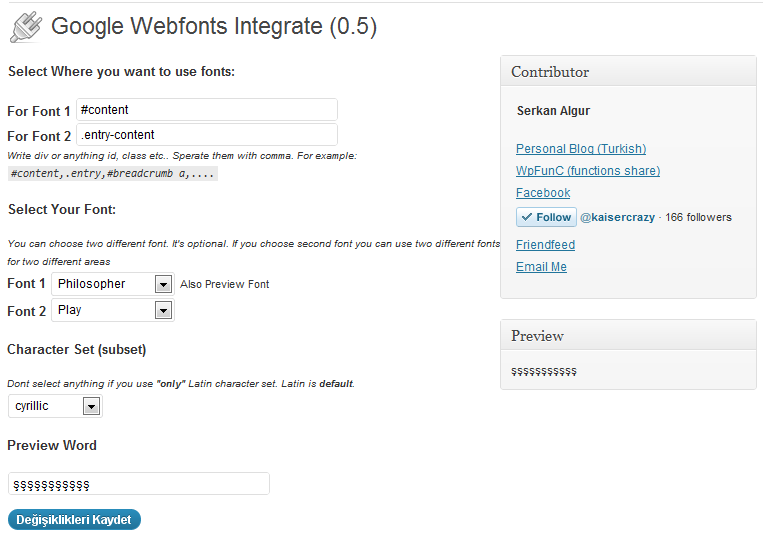The image size is (763, 546).
Task: Click the For Font 1 input field
Action: click(207, 110)
